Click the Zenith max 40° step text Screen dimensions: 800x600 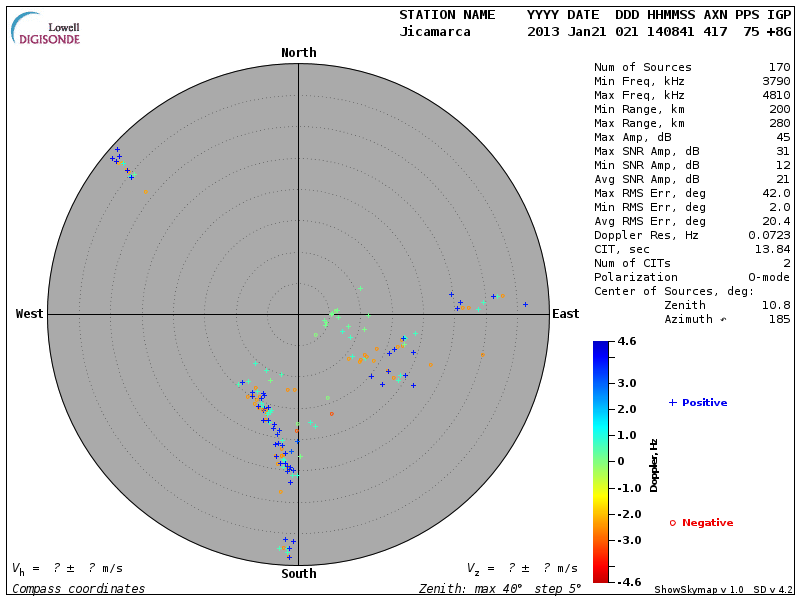(x=500, y=589)
